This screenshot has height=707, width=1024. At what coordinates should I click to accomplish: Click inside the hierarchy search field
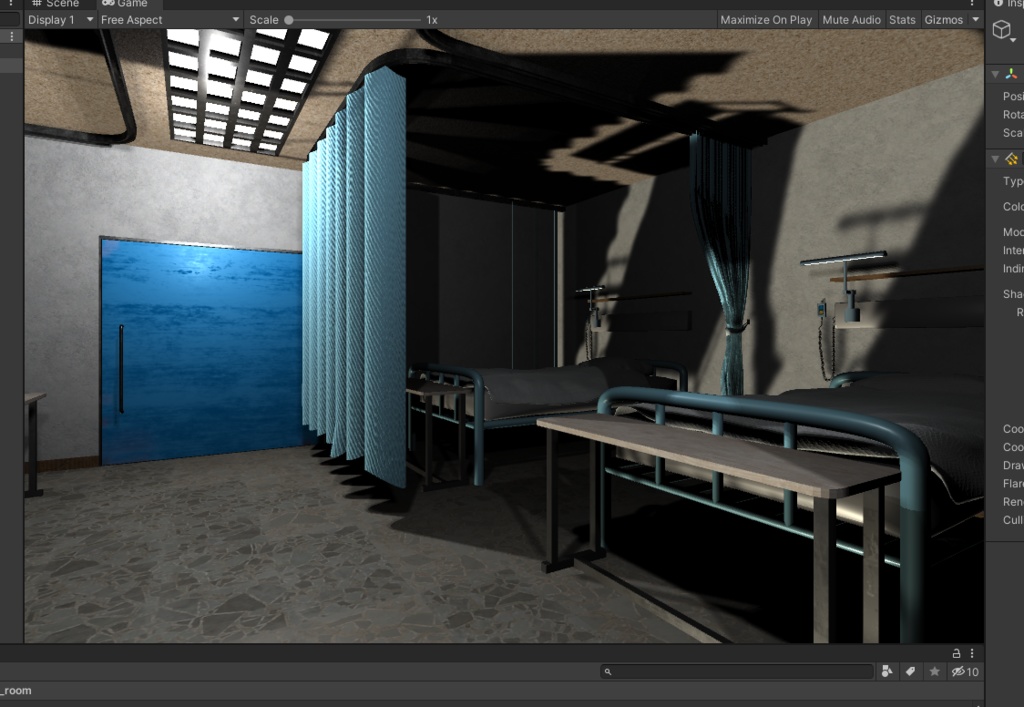[735, 671]
